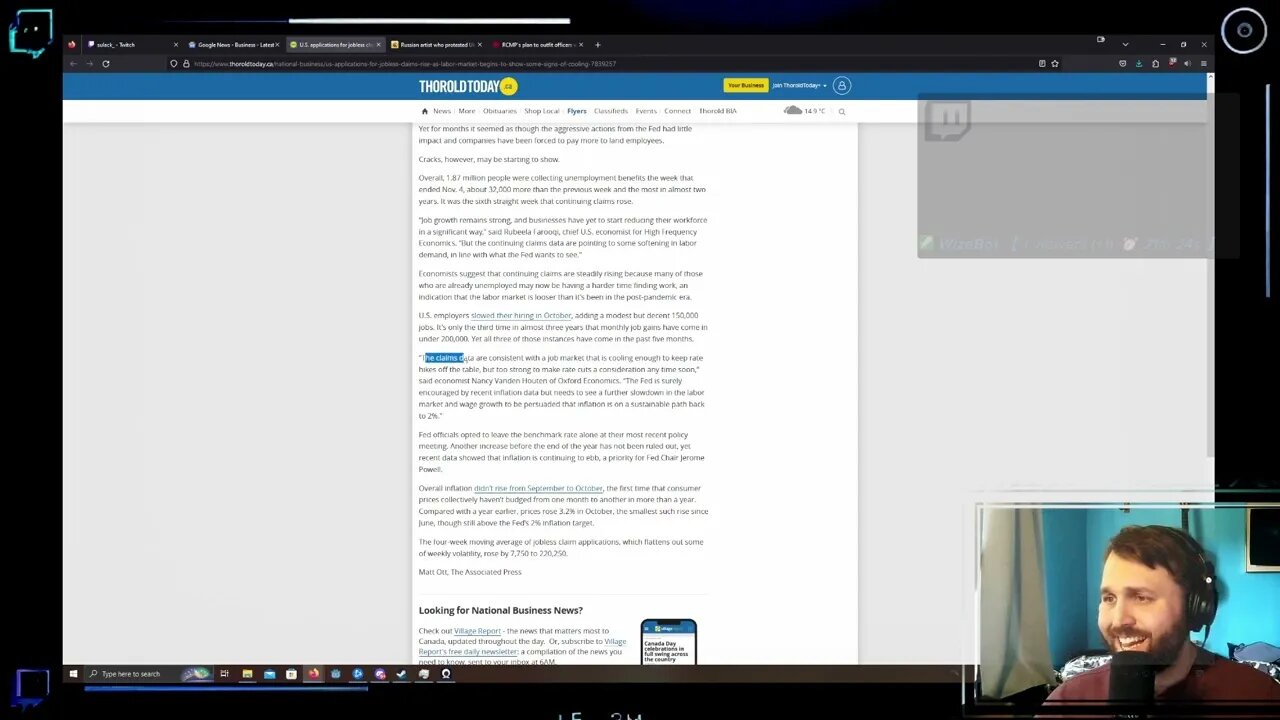Open the user account profile icon
Image resolution: width=1280 pixels, height=720 pixels.
tap(842, 86)
